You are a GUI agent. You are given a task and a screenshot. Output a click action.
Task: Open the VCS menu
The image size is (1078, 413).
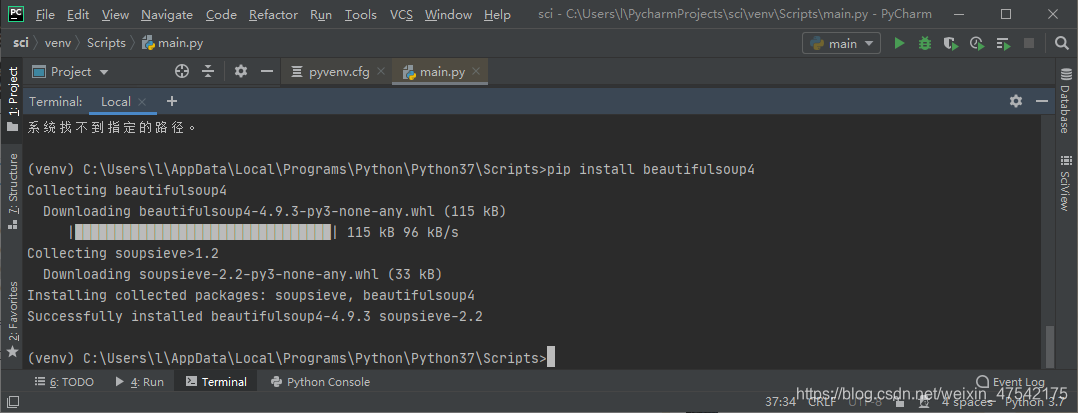click(402, 14)
